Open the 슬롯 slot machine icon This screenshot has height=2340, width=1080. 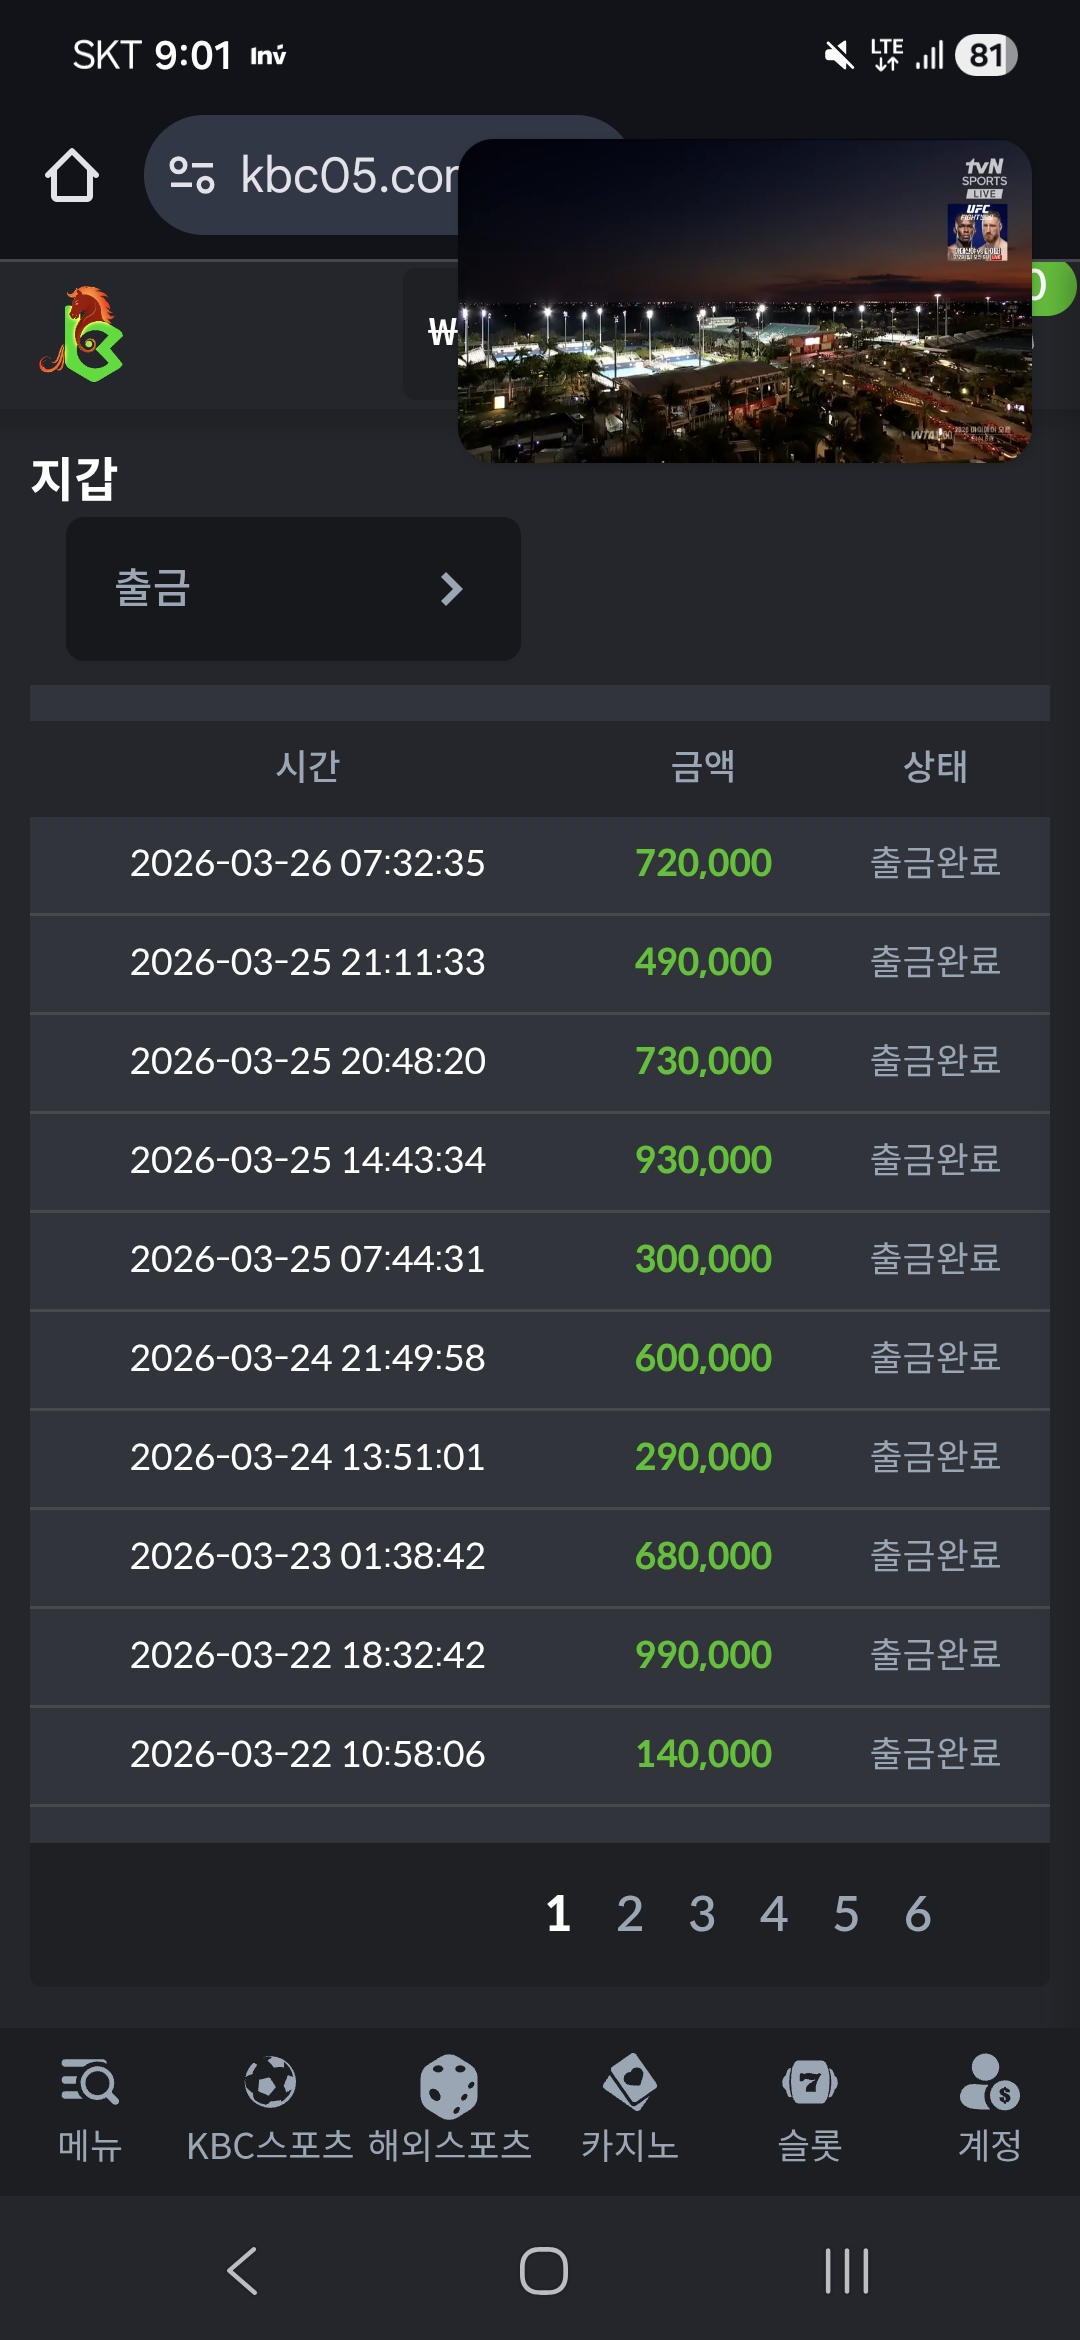810,2084
